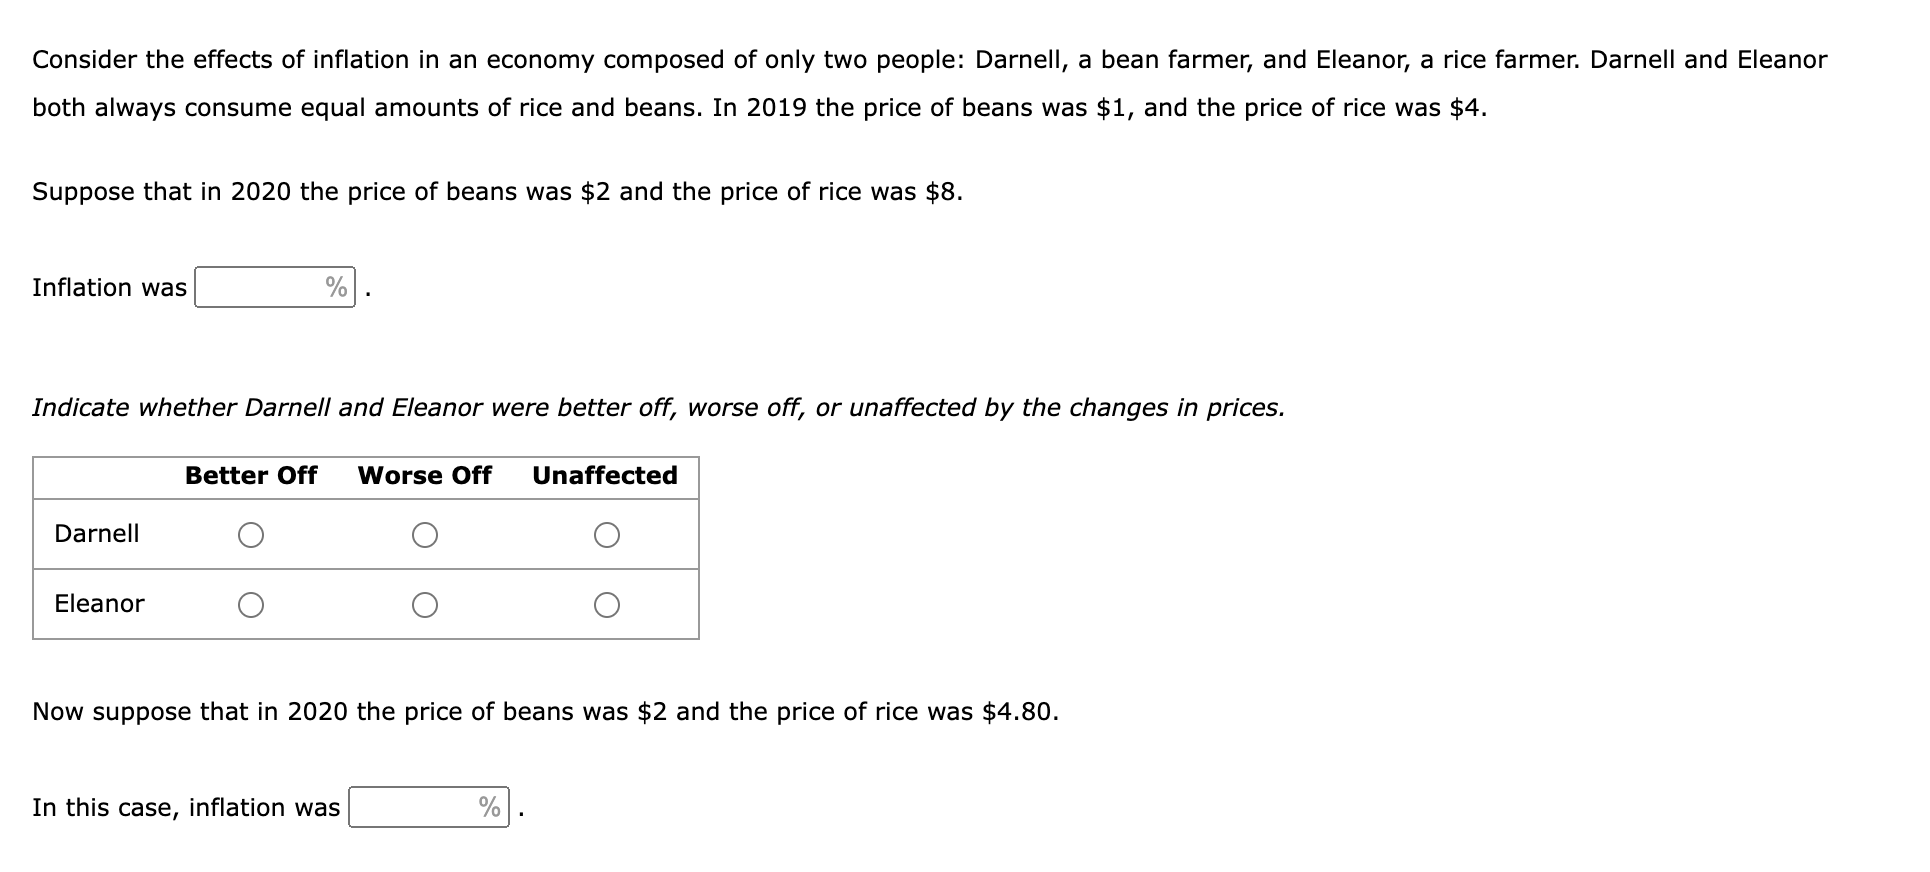
Task: Click the 'Eleanor' row label
Action: (x=99, y=603)
